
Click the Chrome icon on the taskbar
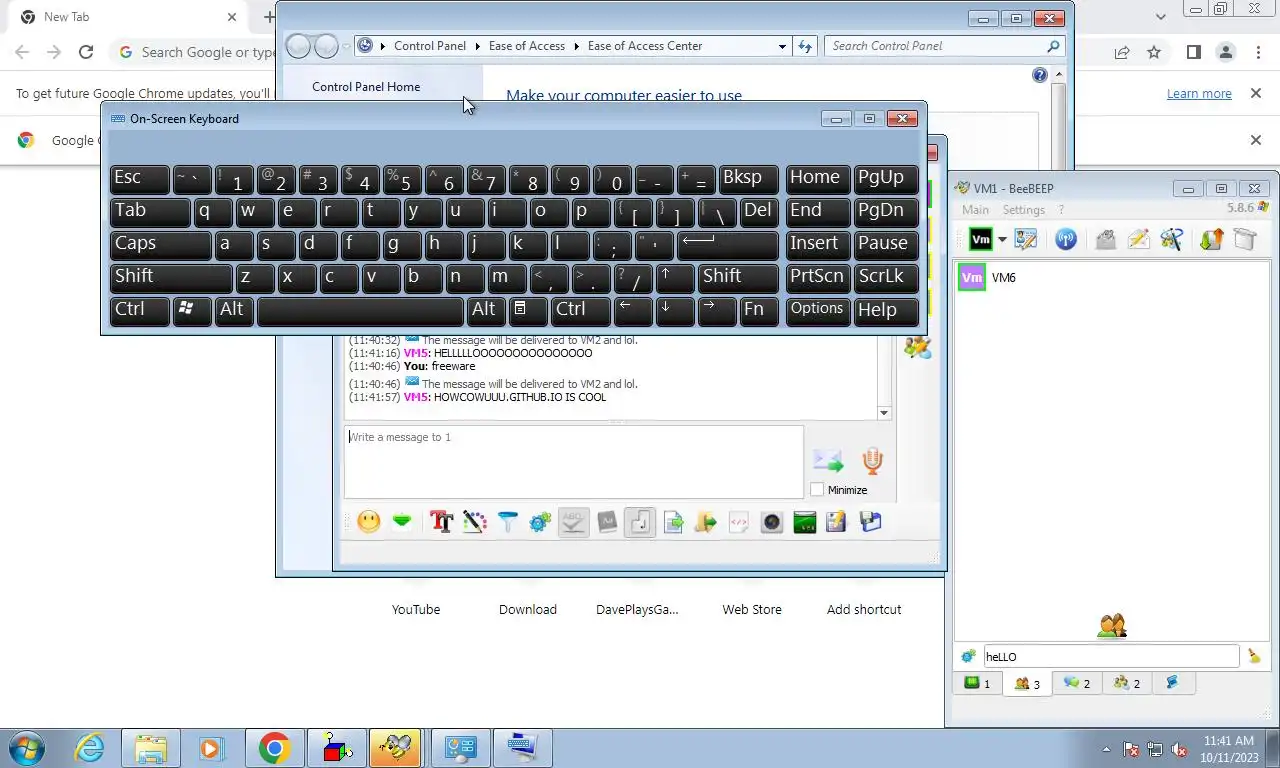(274, 748)
